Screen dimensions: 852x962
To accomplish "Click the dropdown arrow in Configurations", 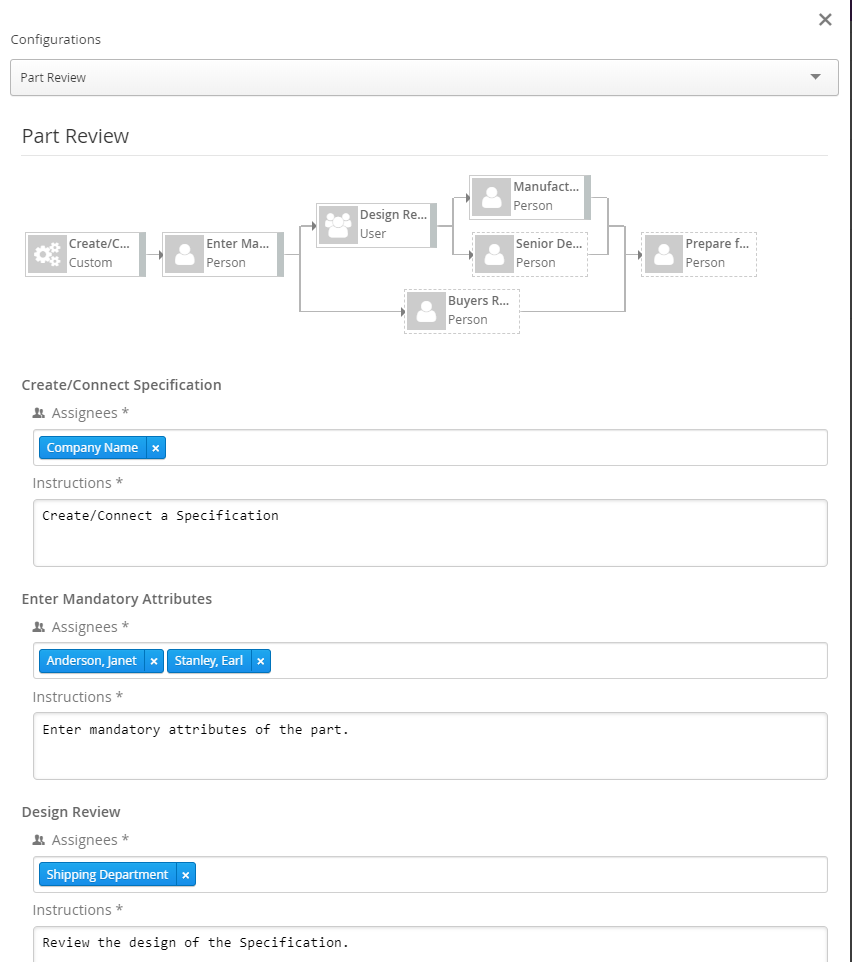I will coord(815,77).
